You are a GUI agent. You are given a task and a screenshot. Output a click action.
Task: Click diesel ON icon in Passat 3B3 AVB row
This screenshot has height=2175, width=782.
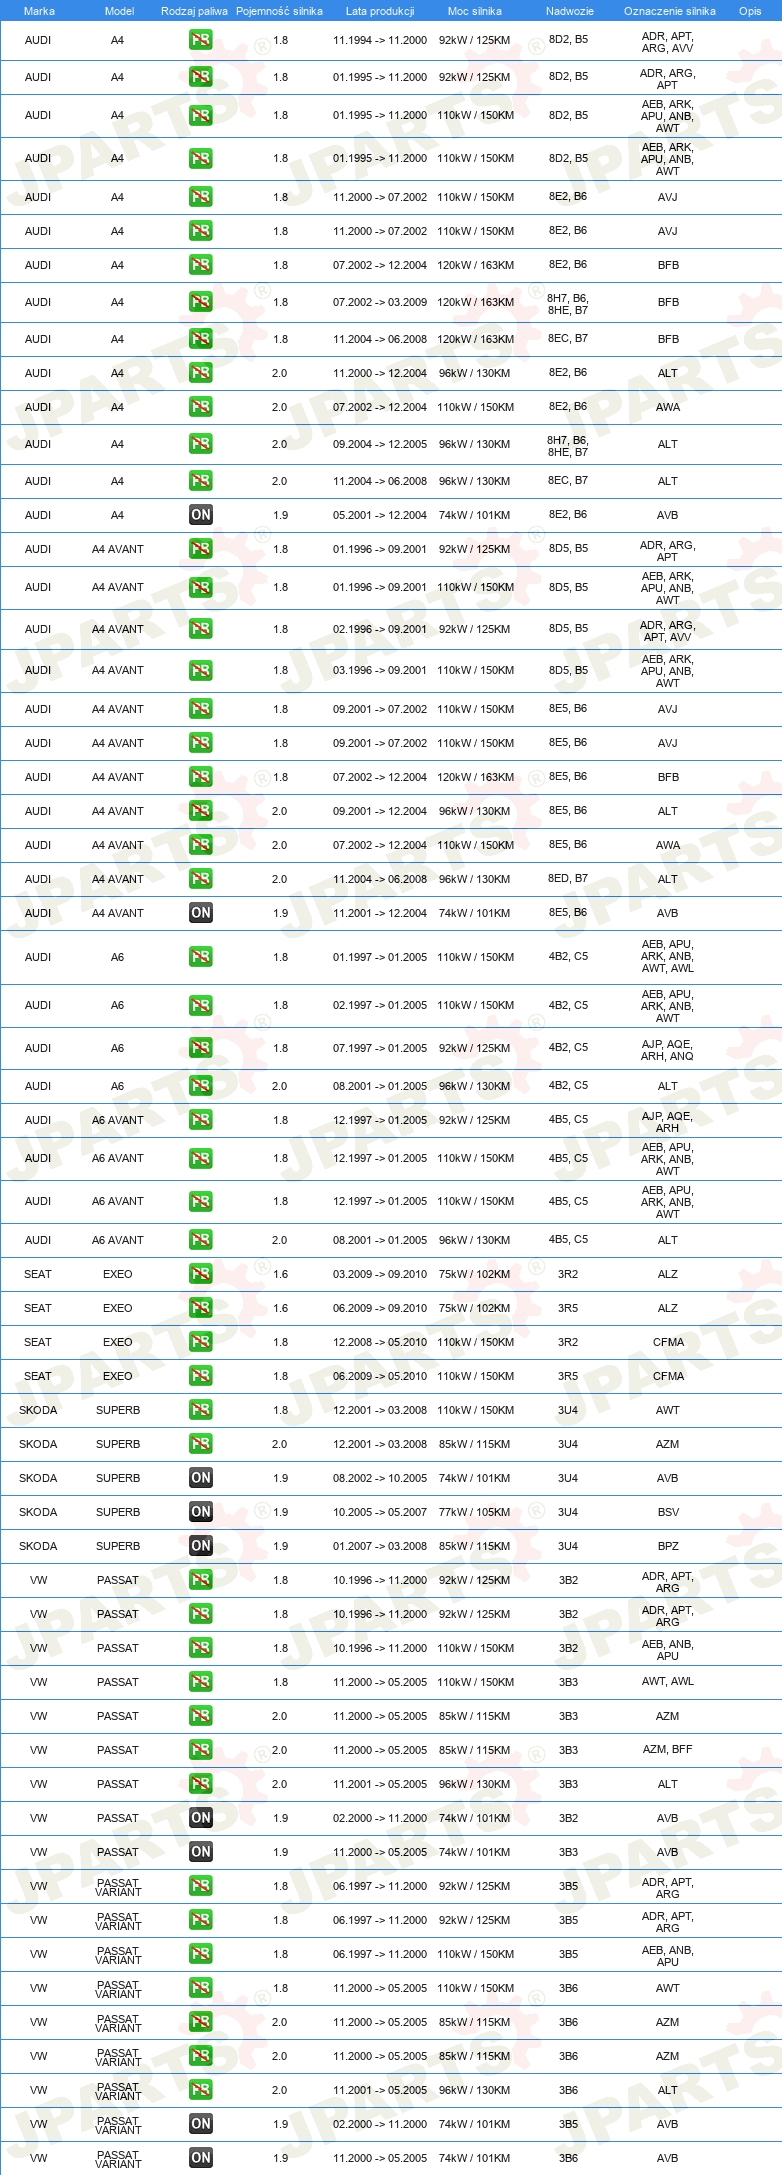click(201, 1852)
